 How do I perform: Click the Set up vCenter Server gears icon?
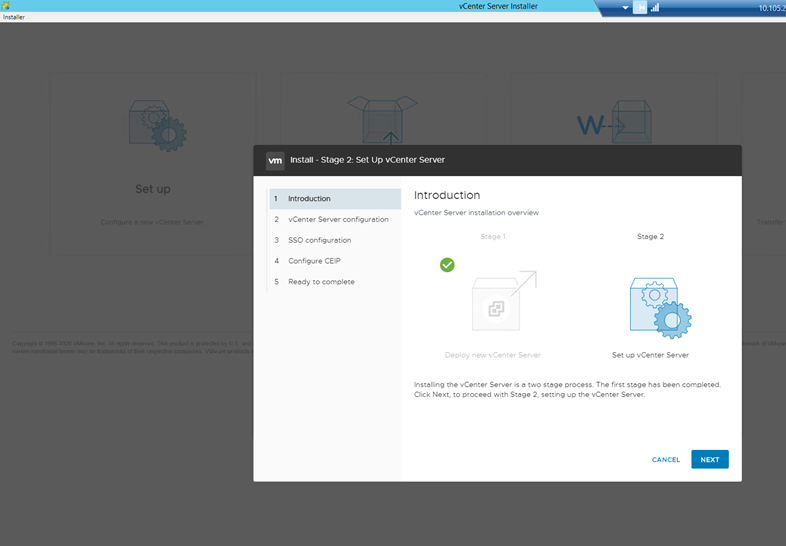[660, 308]
